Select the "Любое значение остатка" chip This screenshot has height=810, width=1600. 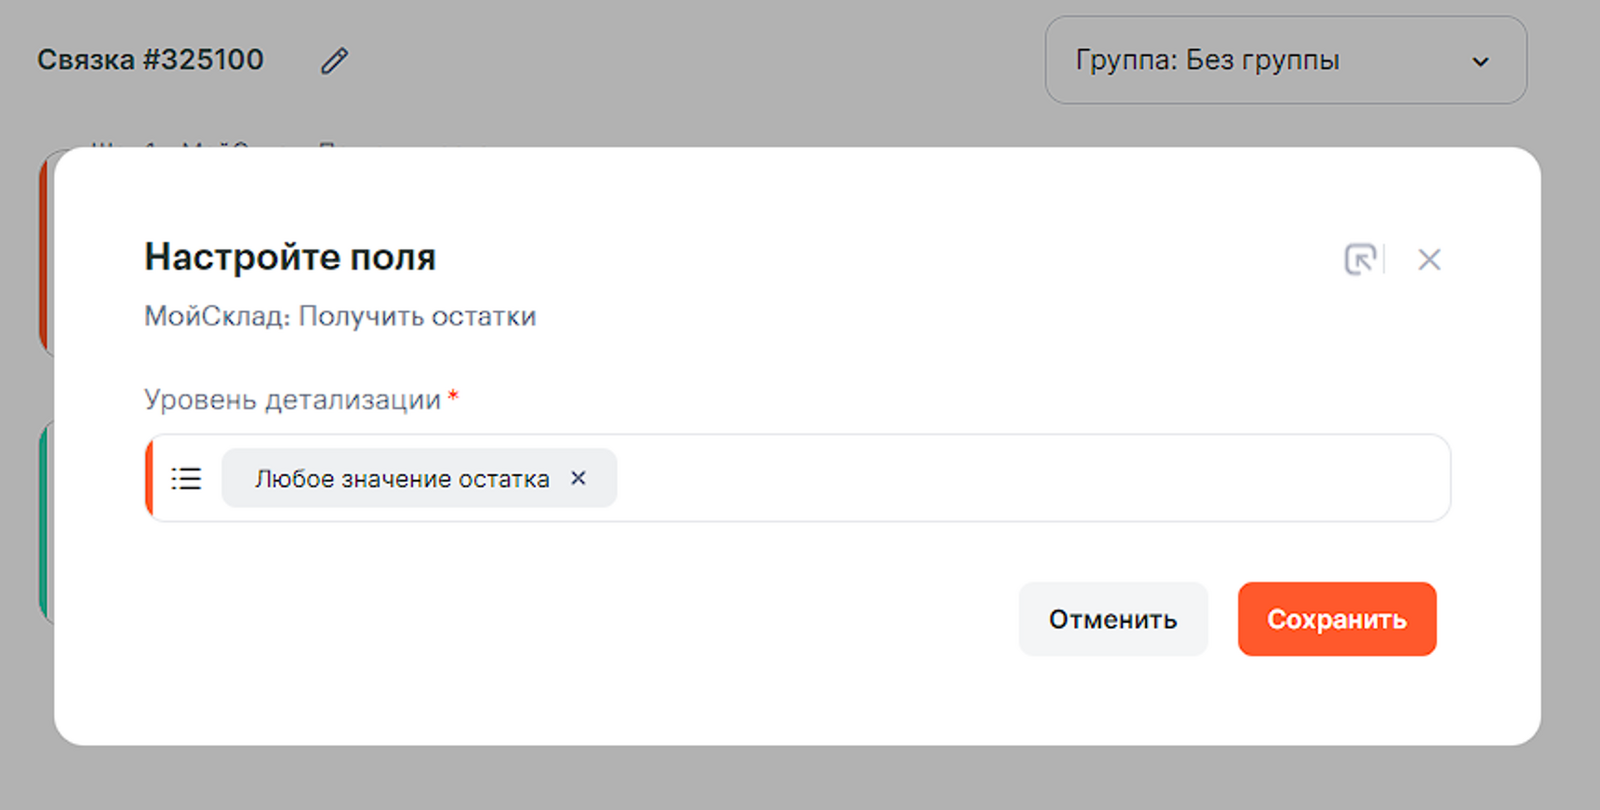coord(401,479)
